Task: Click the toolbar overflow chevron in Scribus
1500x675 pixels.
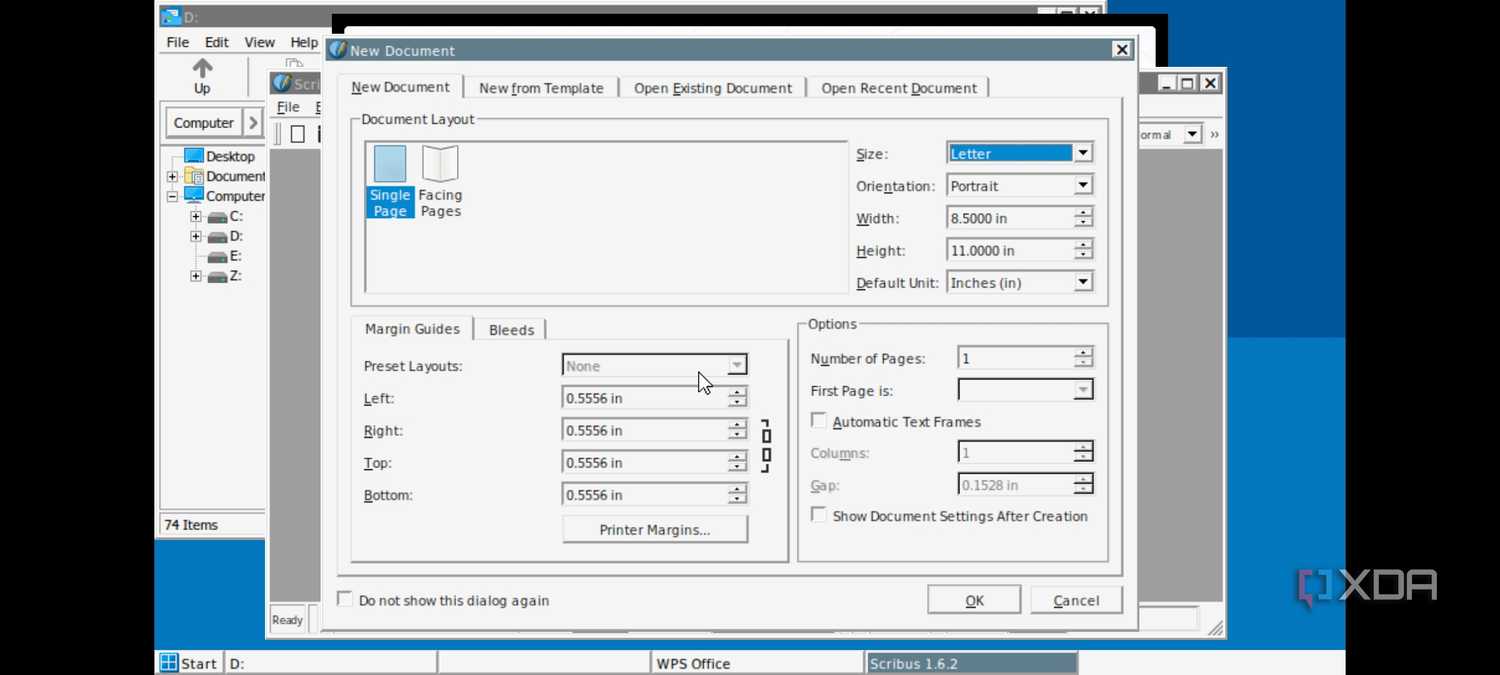Action: pyautogui.click(x=1214, y=134)
